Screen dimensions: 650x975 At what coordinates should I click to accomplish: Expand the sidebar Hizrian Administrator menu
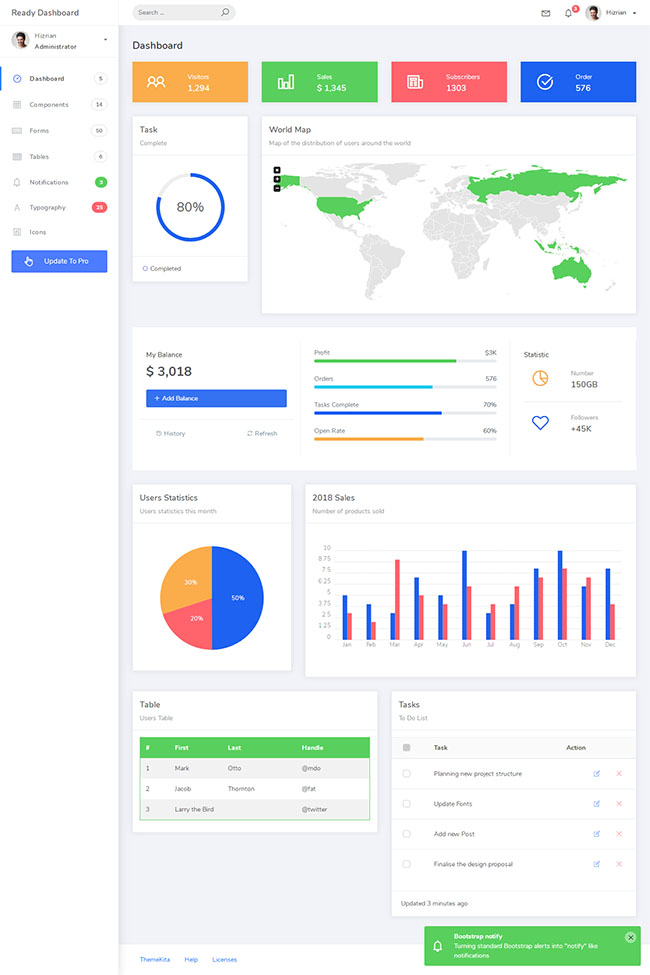click(105, 40)
